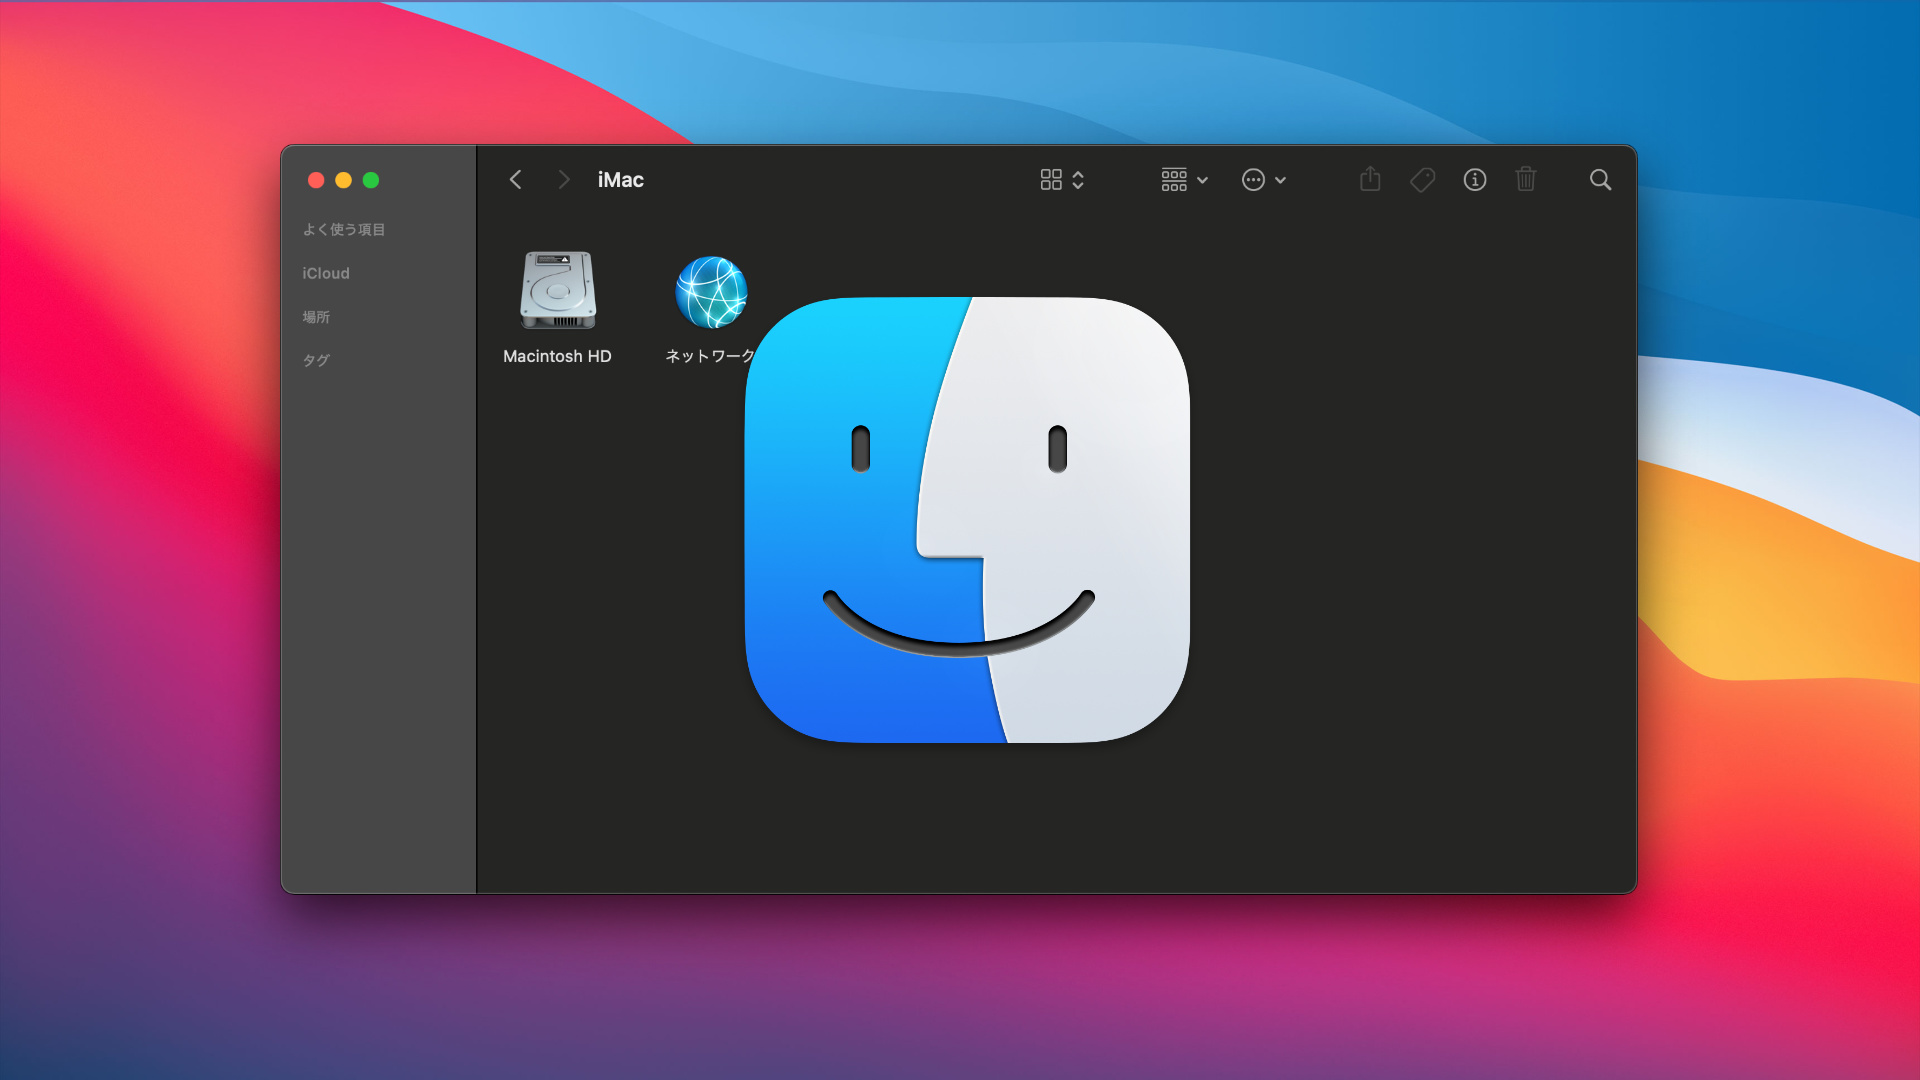Expand the タグ sidebar section
This screenshot has width=1920, height=1080.
tap(316, 360)
